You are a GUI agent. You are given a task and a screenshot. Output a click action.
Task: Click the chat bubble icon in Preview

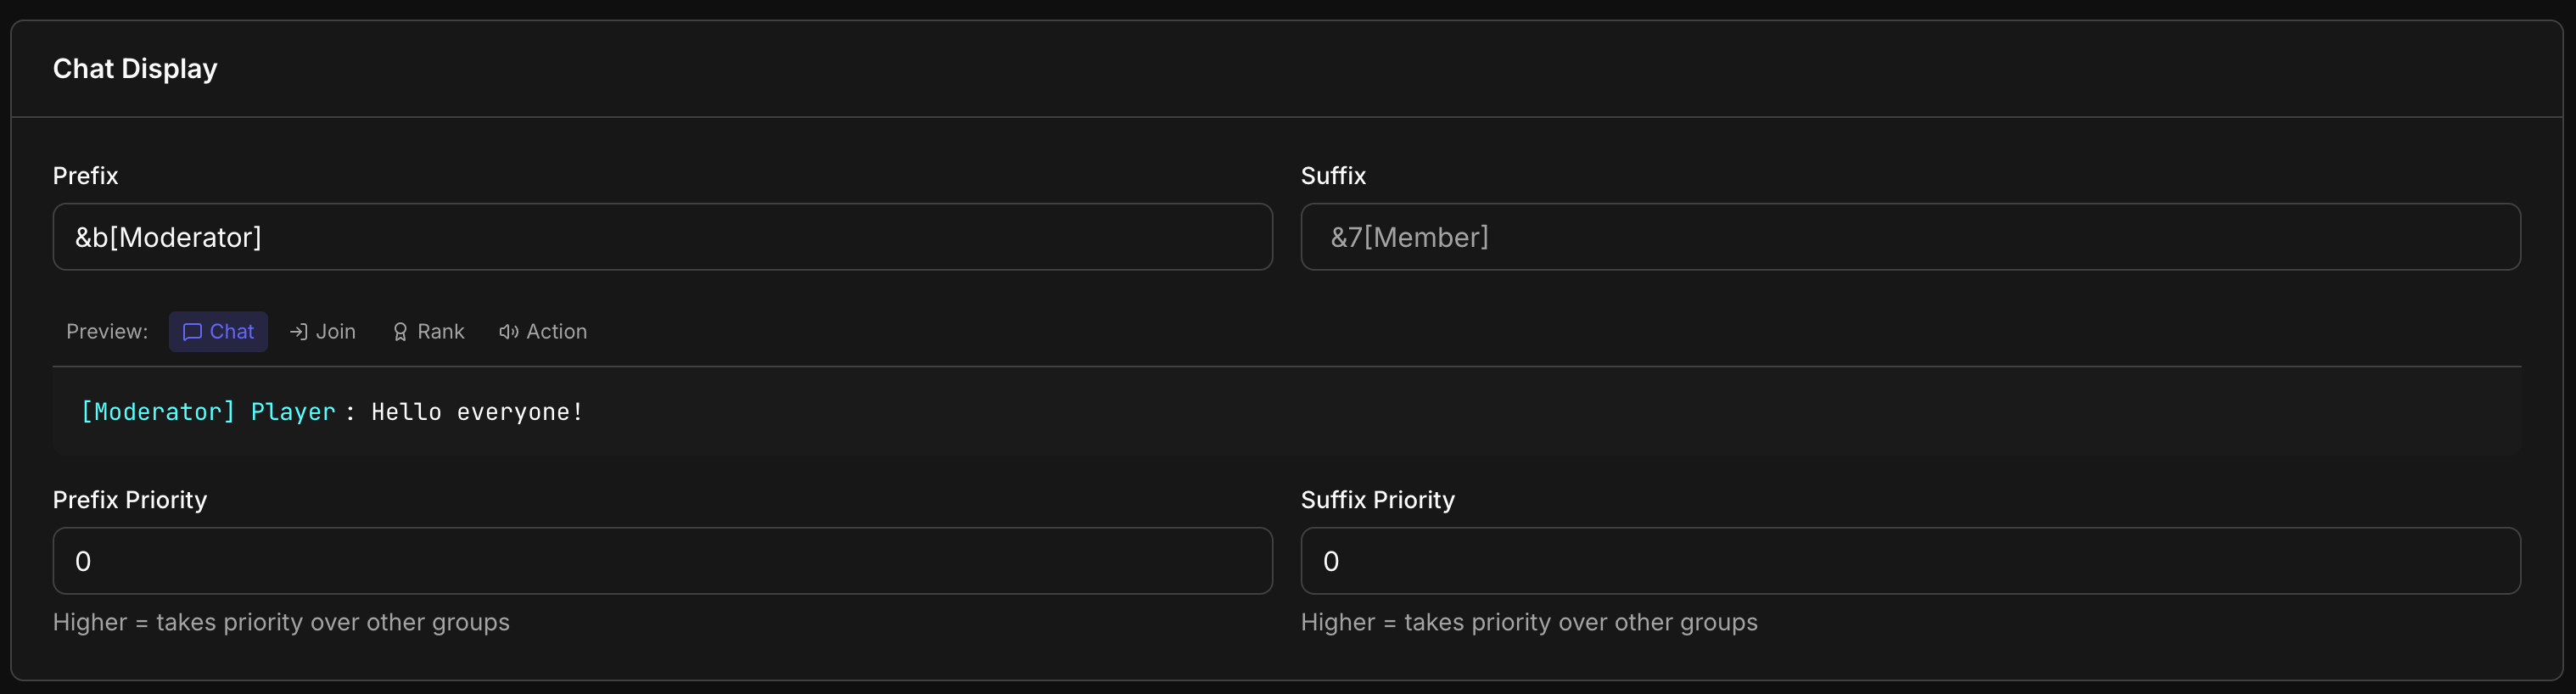pyautogui.click(x=193, y=332)
